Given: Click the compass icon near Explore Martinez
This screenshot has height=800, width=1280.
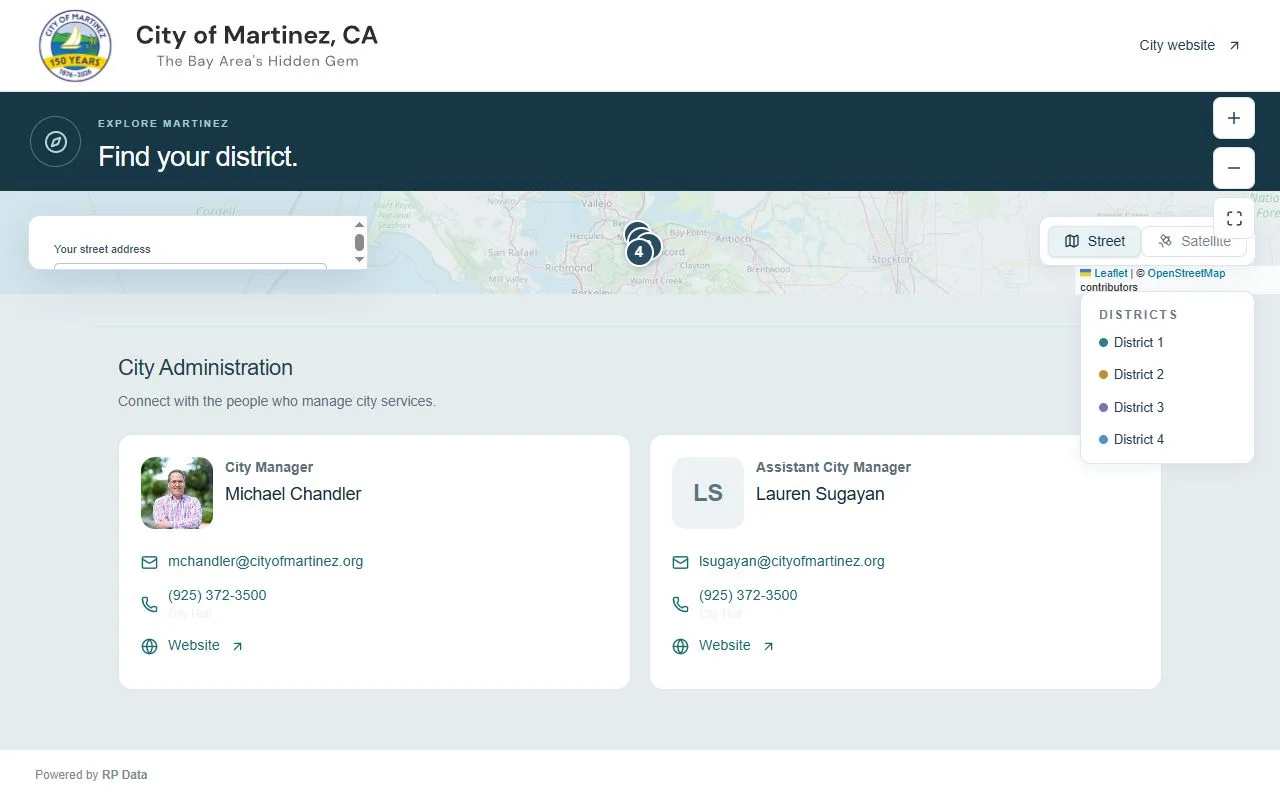Looking at the screenshot, I should [56, 142].
